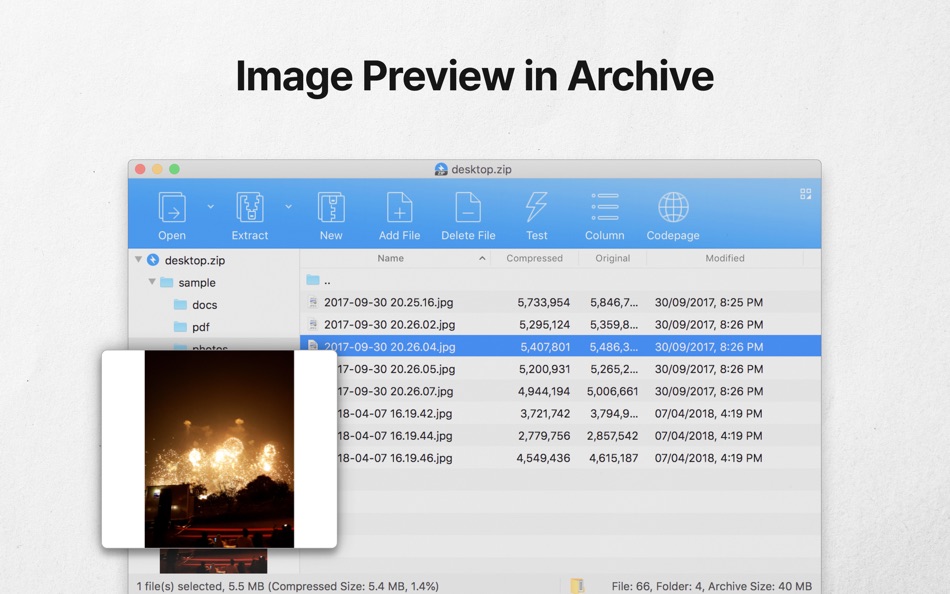Image resolution: width=950 pixels, height=594 pixels.
Task: Test the archive using the lightning icon
Action: tap(537, 207)
